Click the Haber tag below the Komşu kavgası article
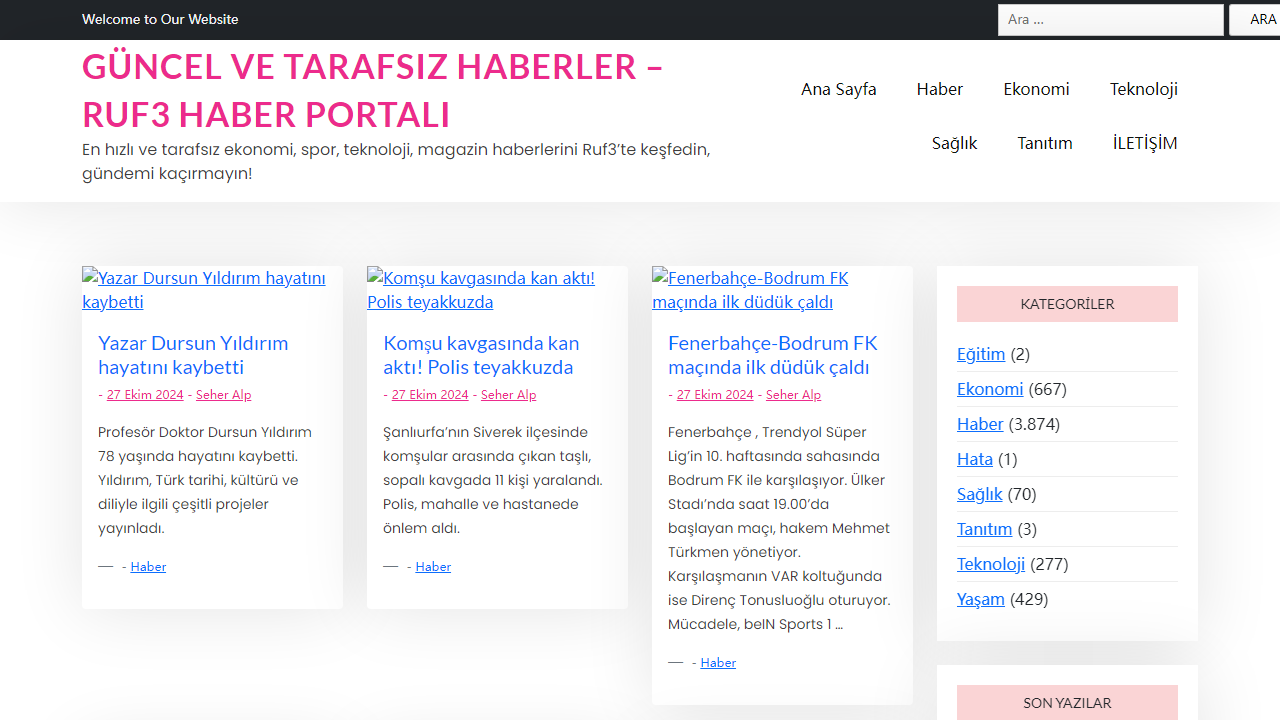1280x720 pixels. [x=433, y=566]
